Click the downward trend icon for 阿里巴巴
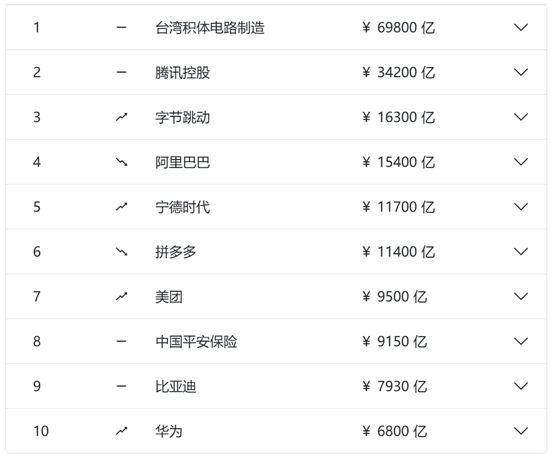The width and height of the screenshot is (554, 457). (122, 162)
